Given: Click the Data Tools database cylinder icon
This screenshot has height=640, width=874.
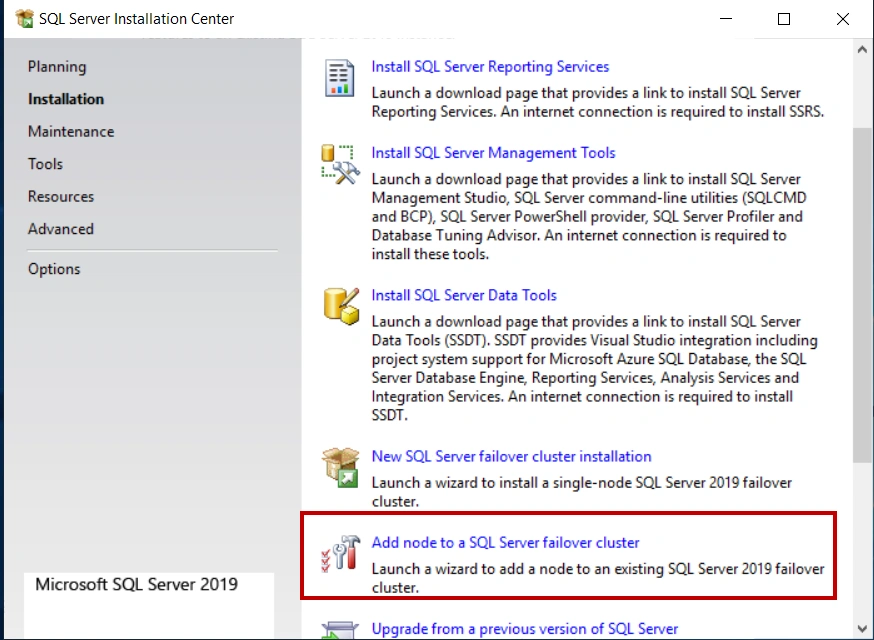Looking at the screenshot, I should click(x=341, y=306).
